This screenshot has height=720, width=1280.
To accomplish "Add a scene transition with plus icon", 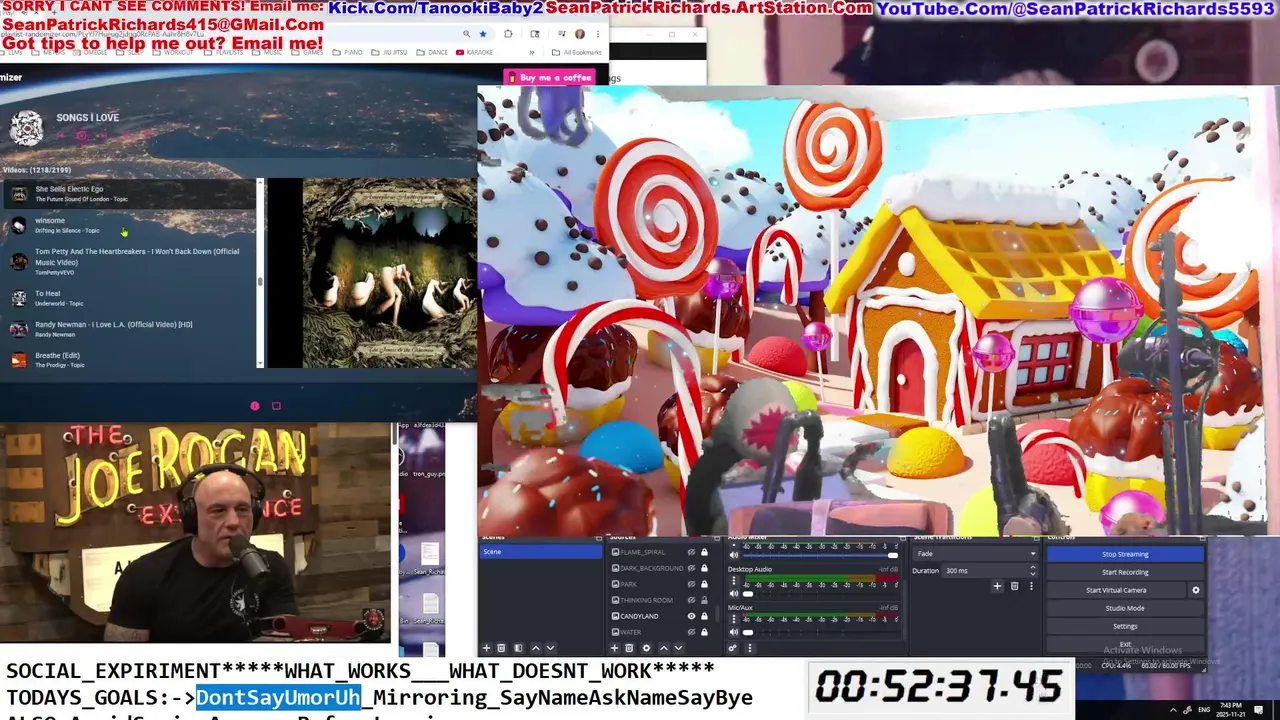I will (x=997, y=586).
